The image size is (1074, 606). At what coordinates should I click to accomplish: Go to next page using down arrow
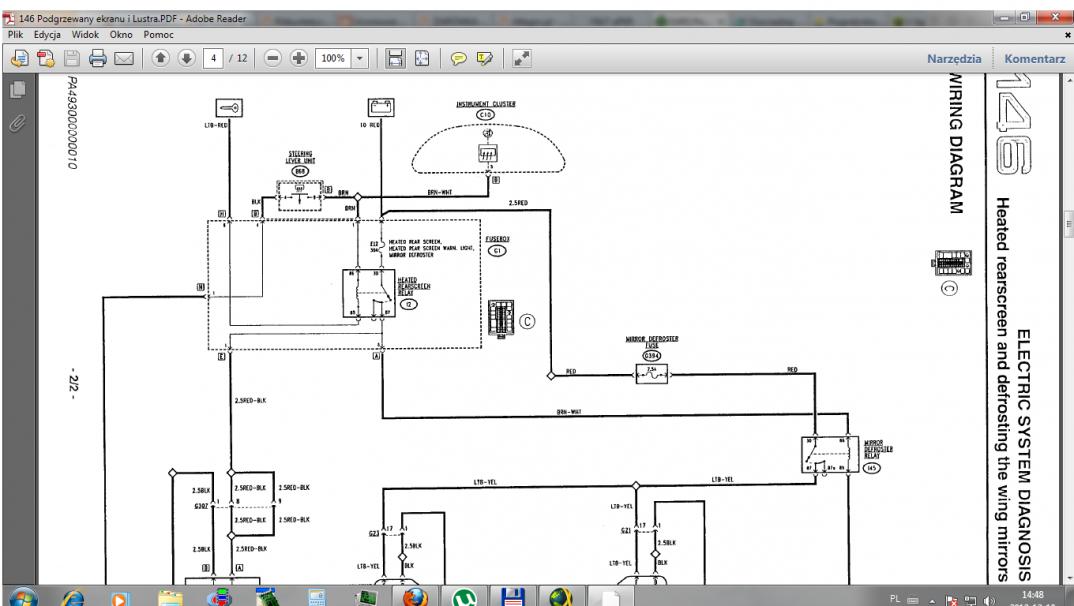point(187,59)
